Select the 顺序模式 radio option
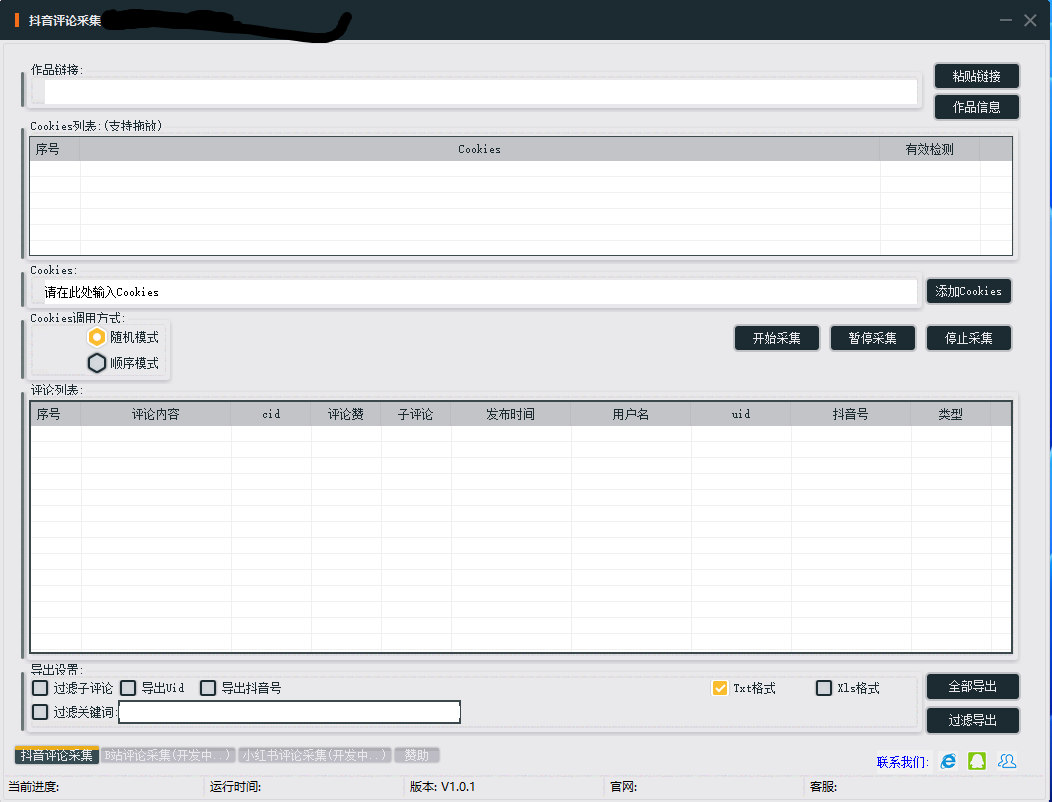This screenshot has width=1052, height=802. tap(97, 363)
